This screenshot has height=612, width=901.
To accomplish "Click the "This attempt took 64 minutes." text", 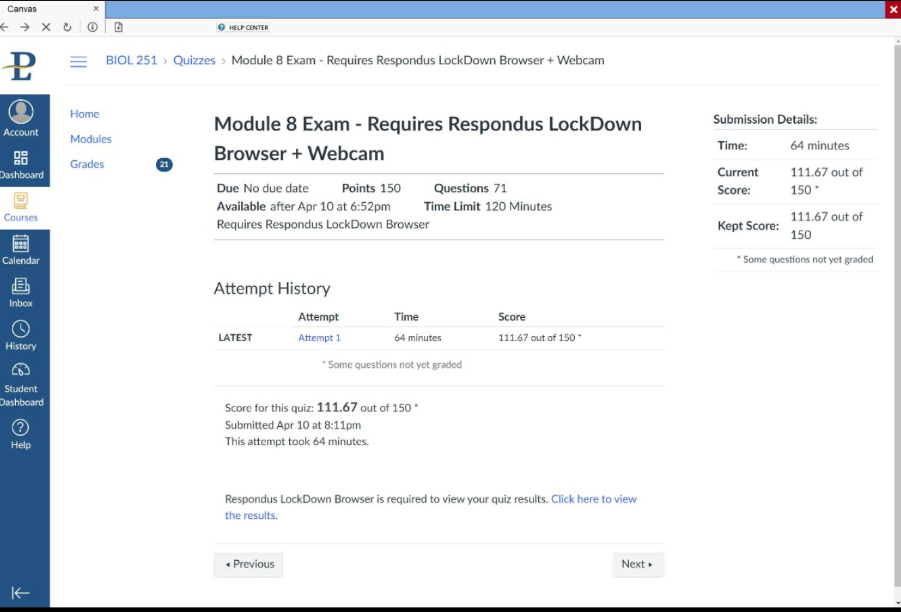I will 297,442.
